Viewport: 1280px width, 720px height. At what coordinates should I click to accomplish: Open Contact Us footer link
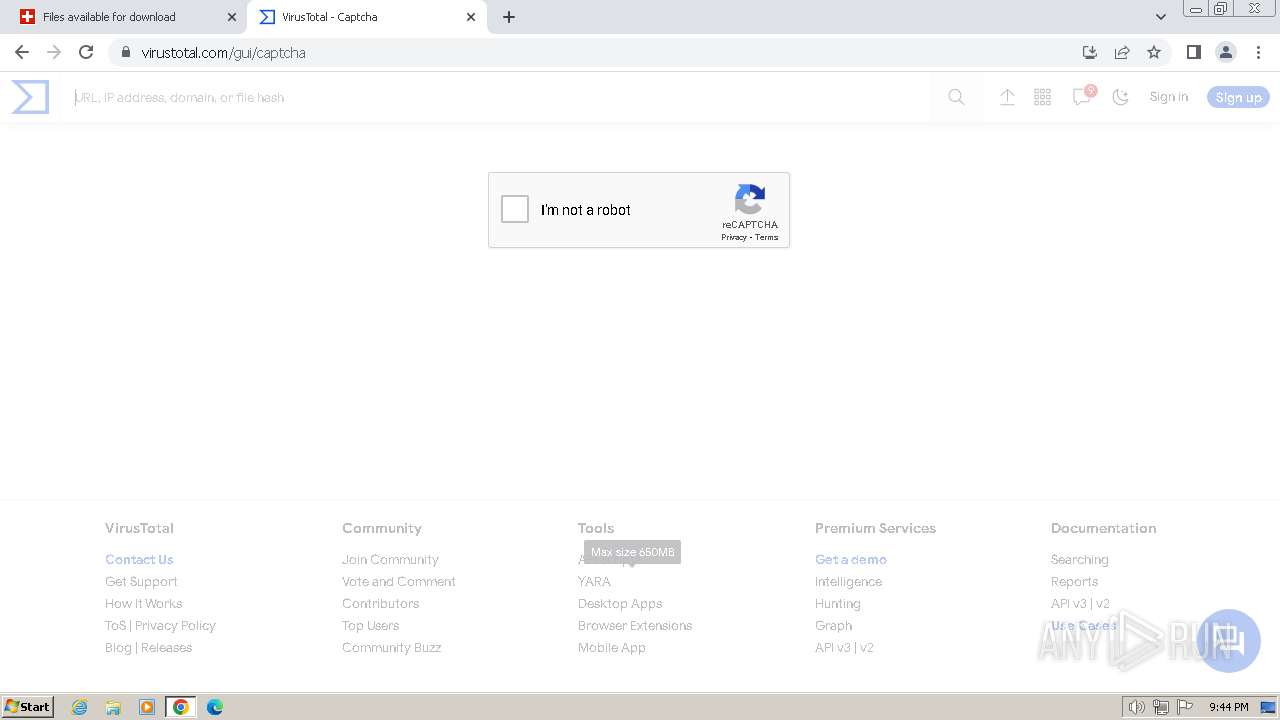click(139, 559)
